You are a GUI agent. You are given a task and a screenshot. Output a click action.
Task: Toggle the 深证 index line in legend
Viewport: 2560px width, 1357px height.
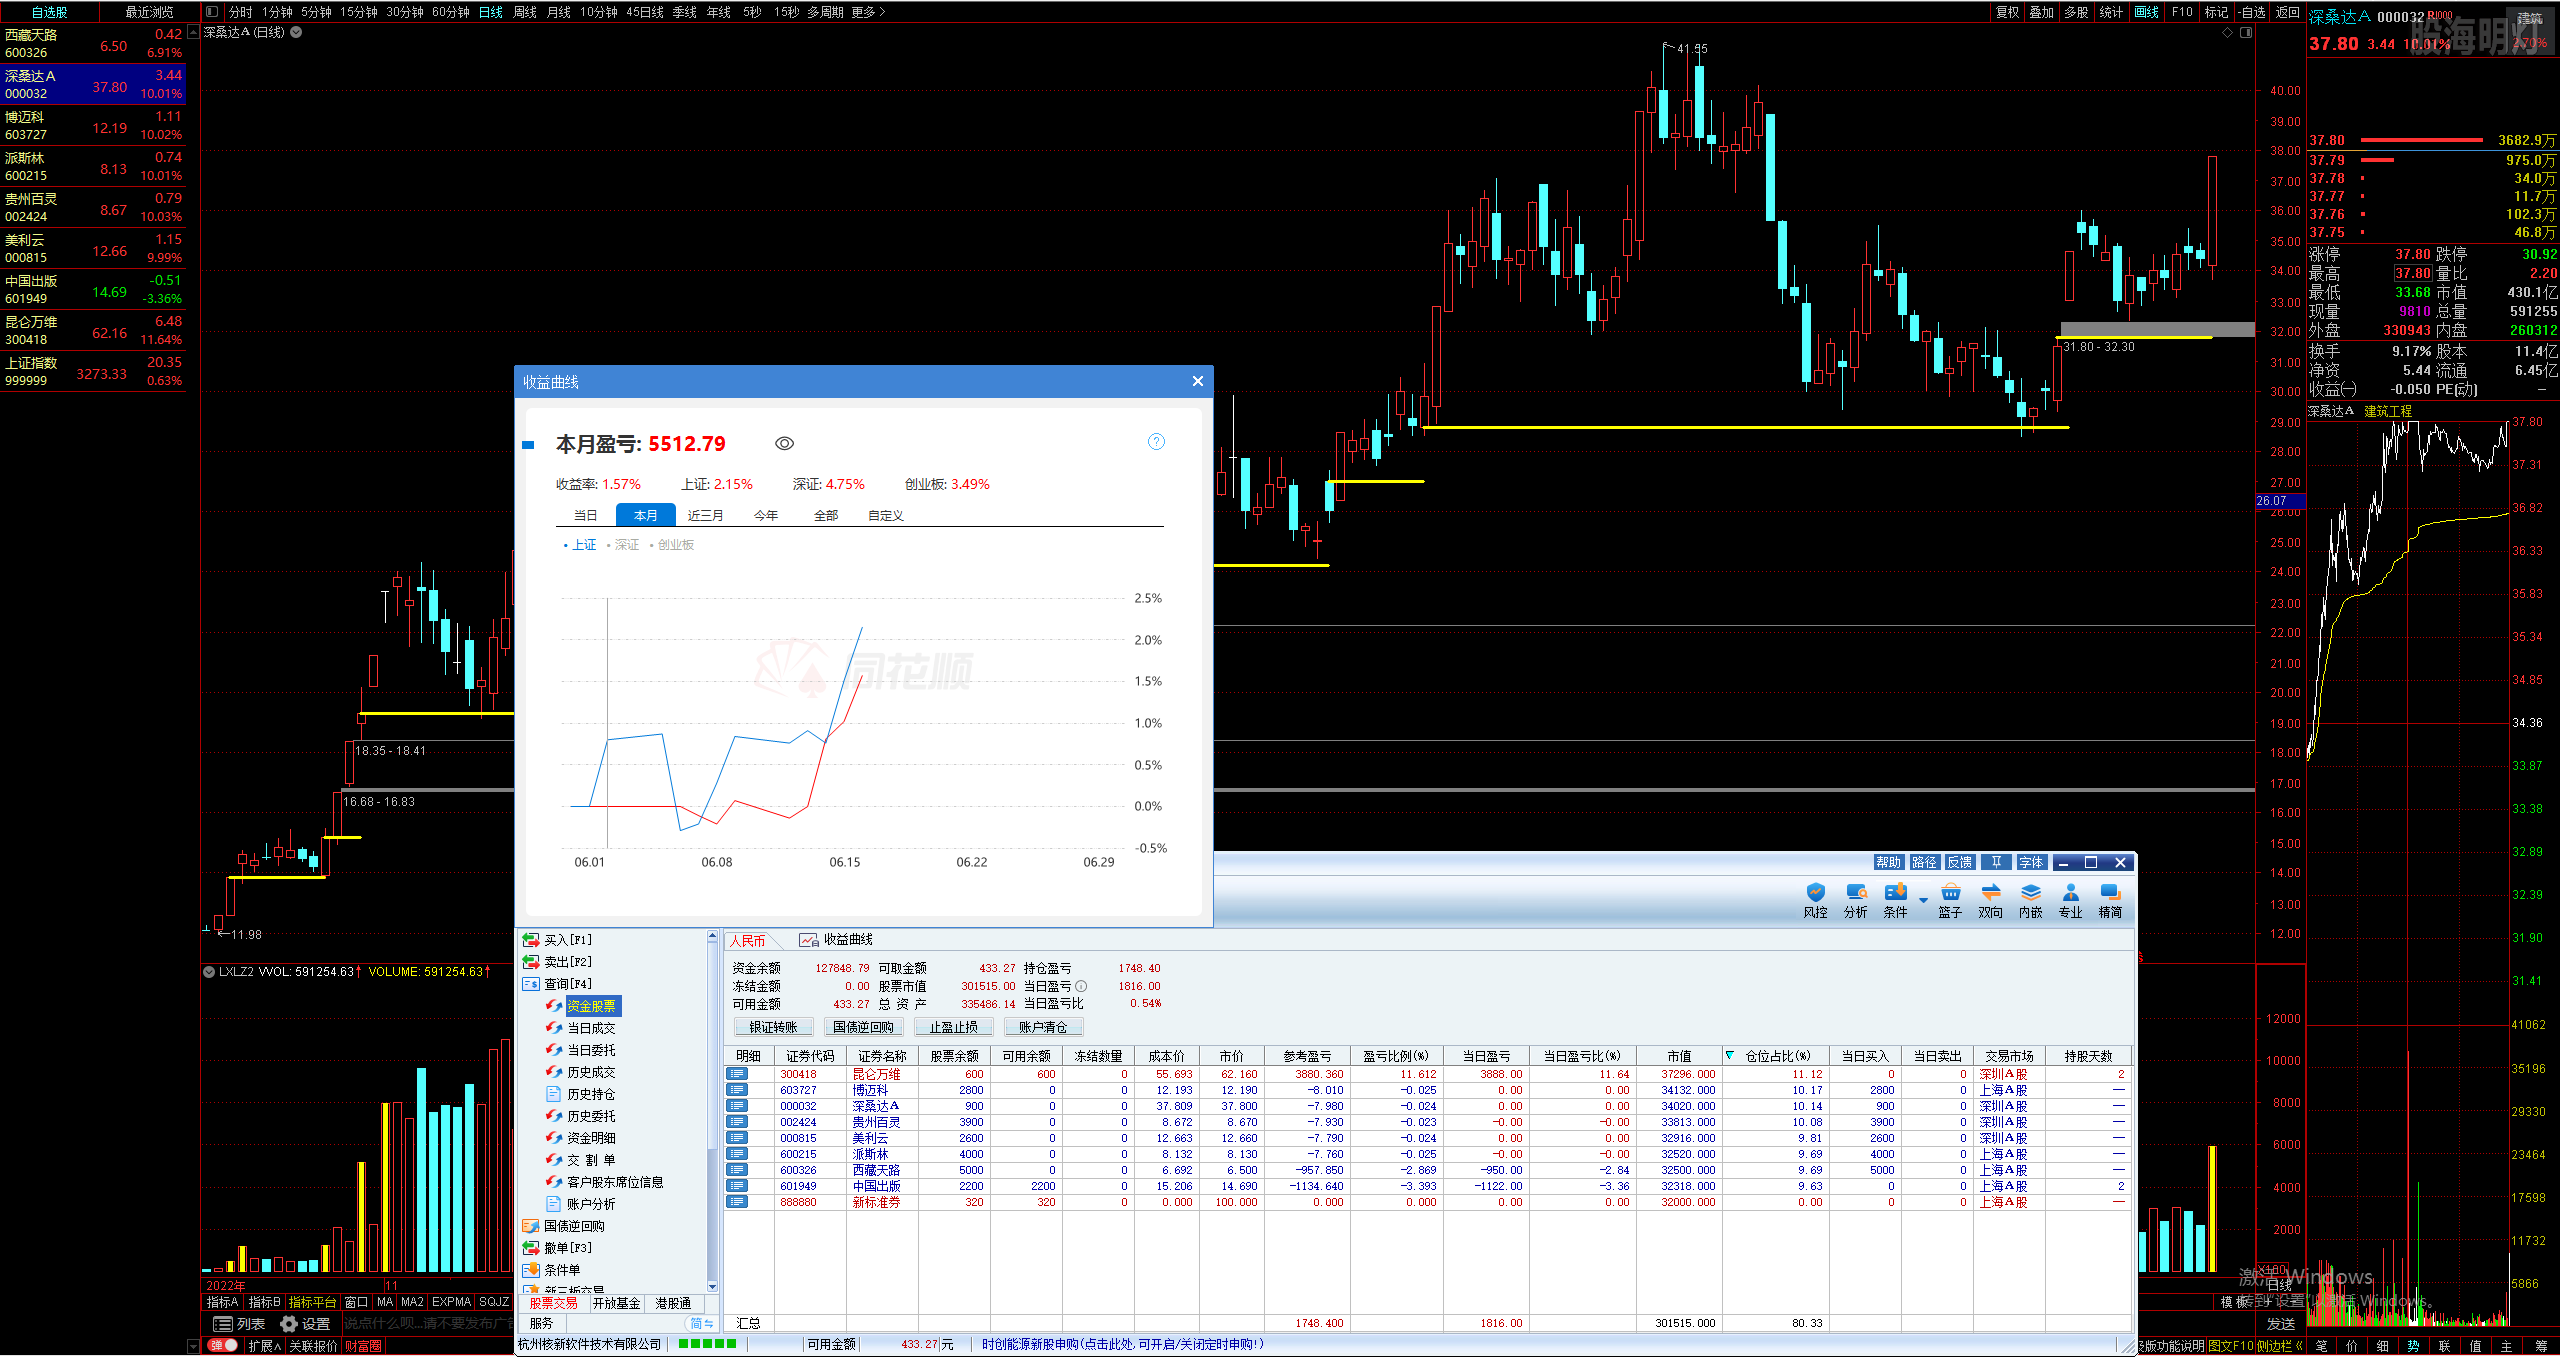(623, 545)
